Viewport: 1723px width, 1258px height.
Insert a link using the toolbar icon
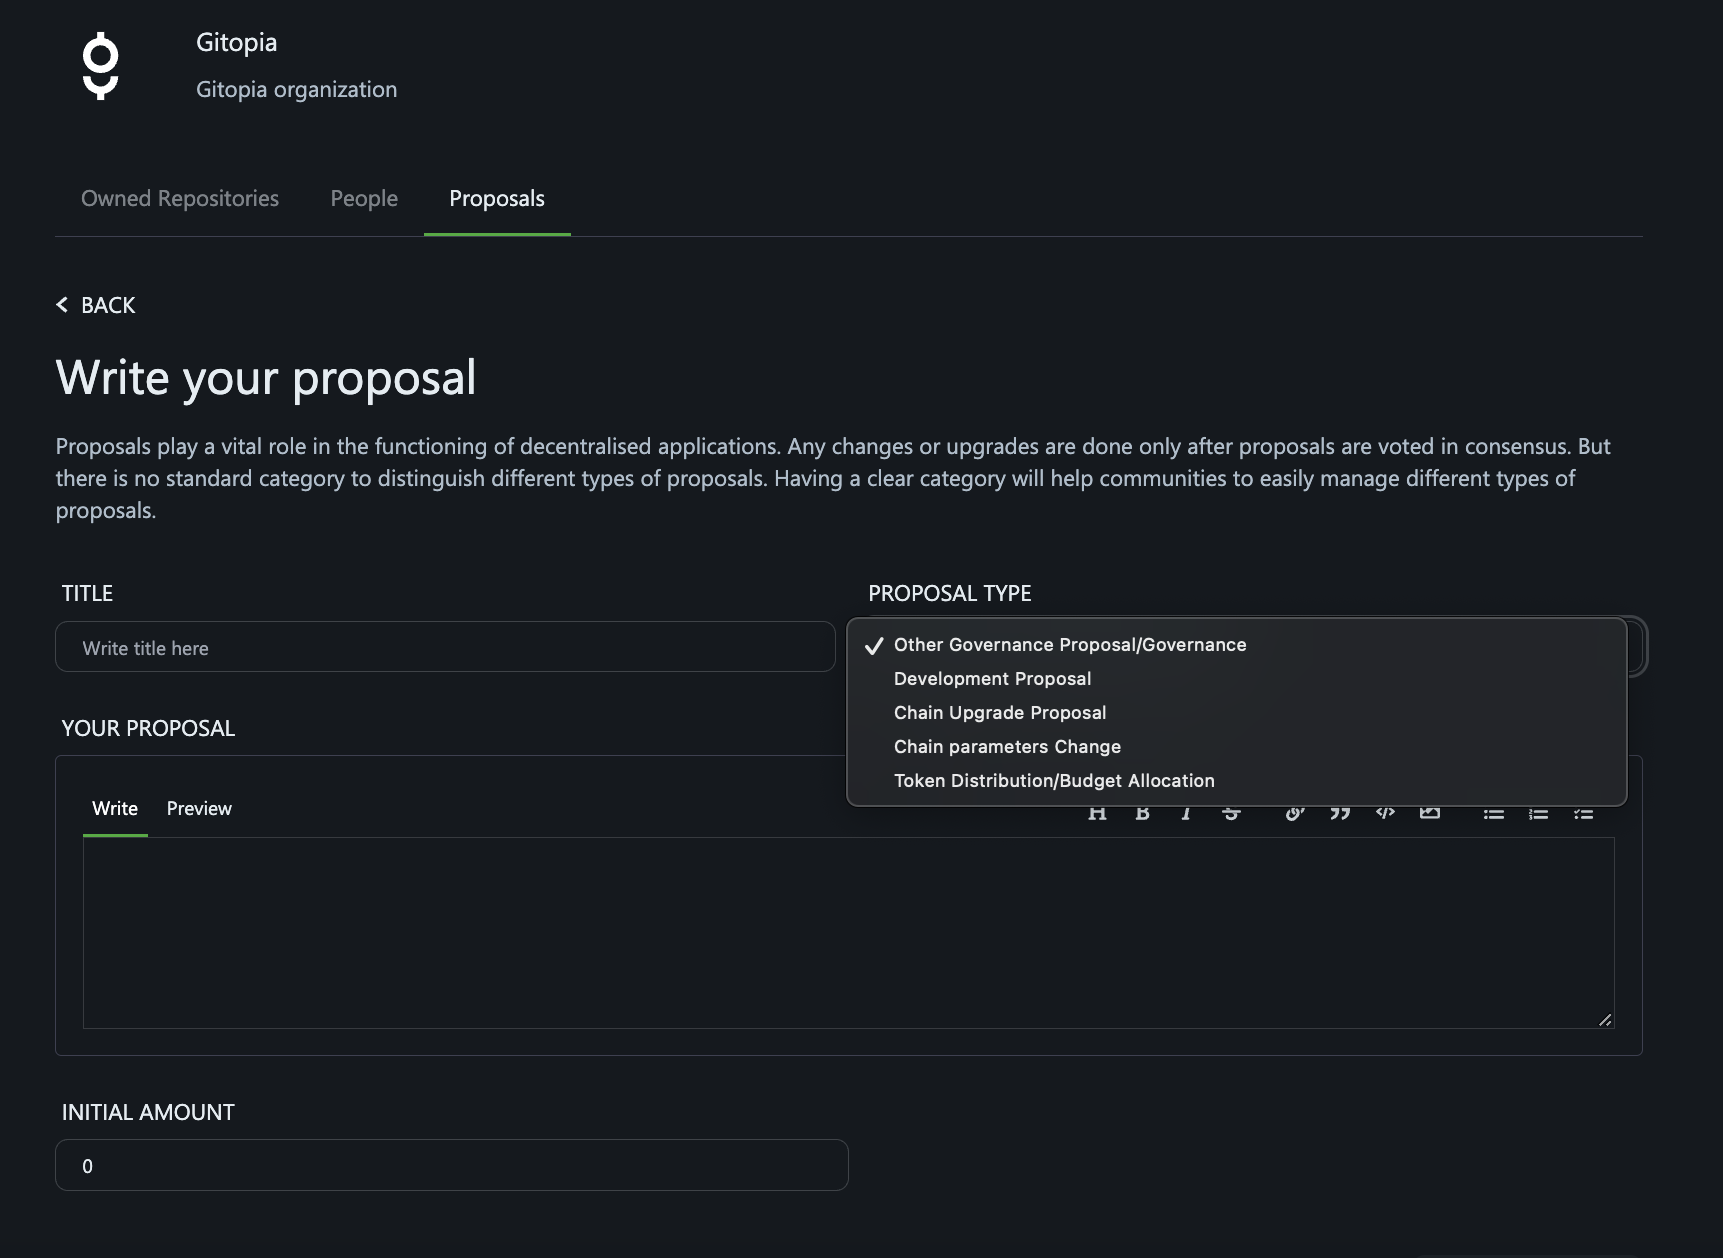click(x=1295, y=813)
